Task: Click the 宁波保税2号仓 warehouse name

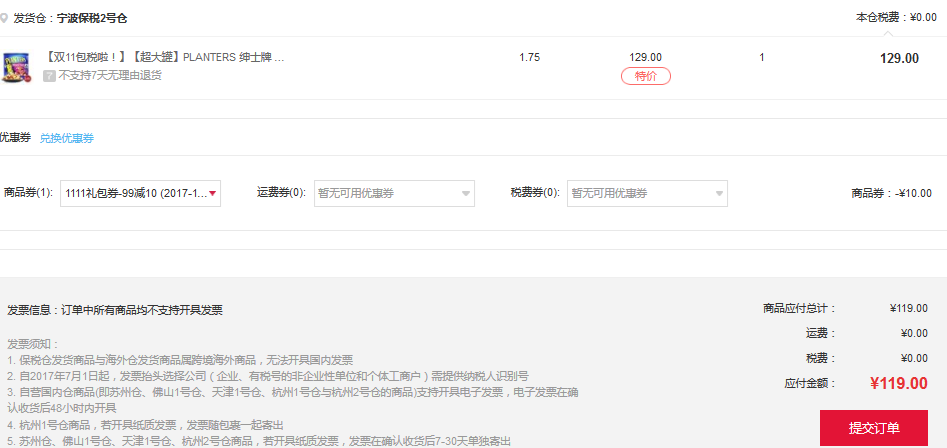Action: pyautogui.click(x=92, y=18)
